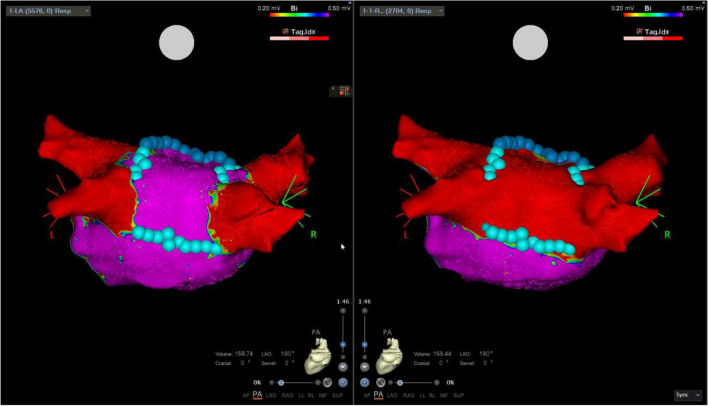The image size is (708, 406).
Task: Click the gray sphere button in left pane
Action: (327, 382)
